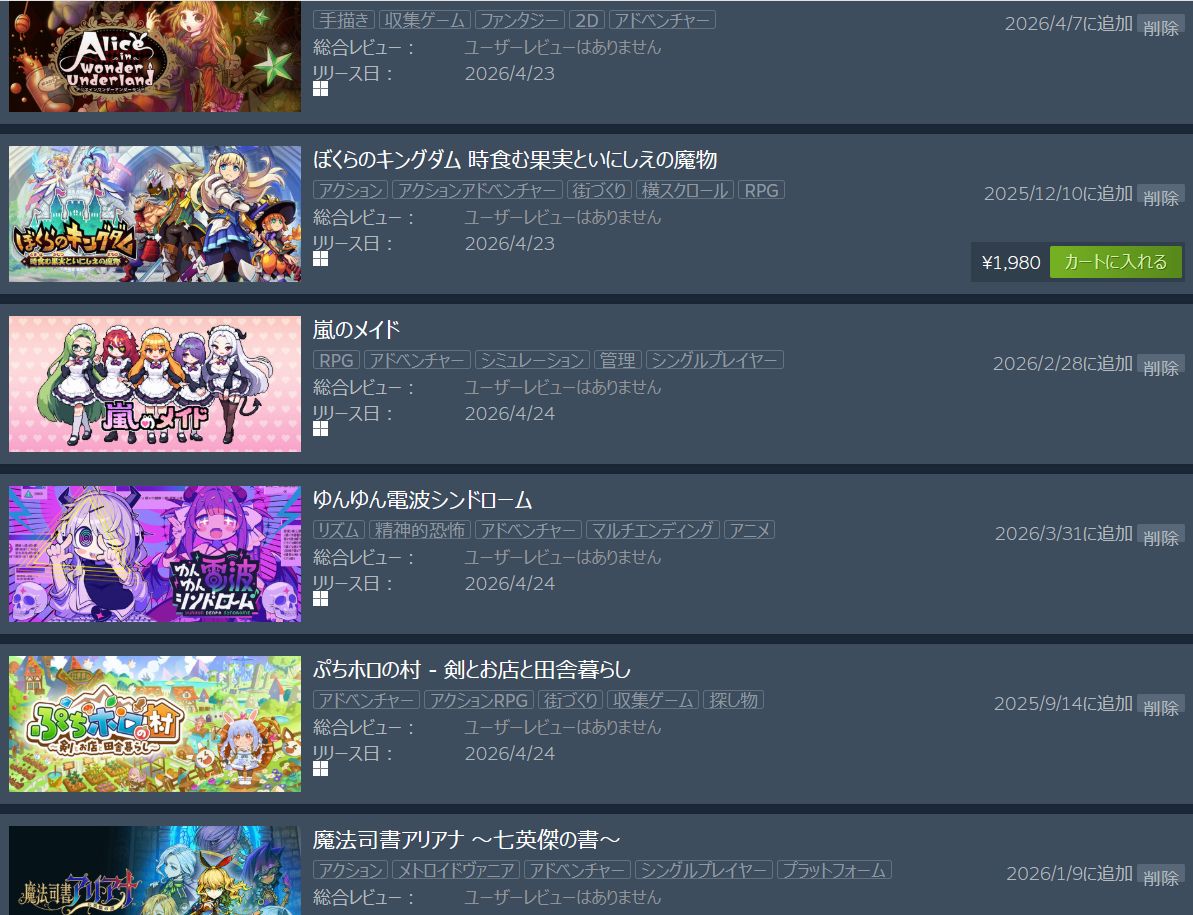
Task: Open ぷちホロの村 capsule image
Action: (x=155, y=724)
